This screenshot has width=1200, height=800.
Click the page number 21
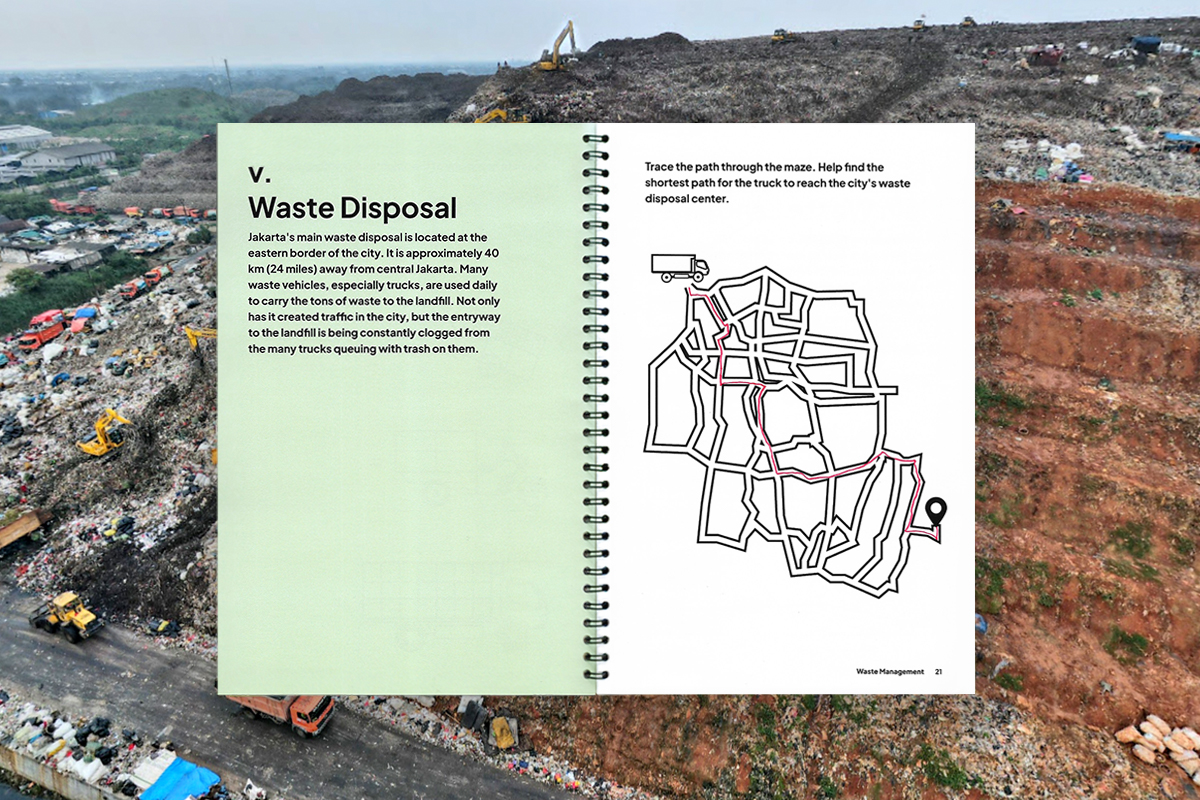[938, 671]
